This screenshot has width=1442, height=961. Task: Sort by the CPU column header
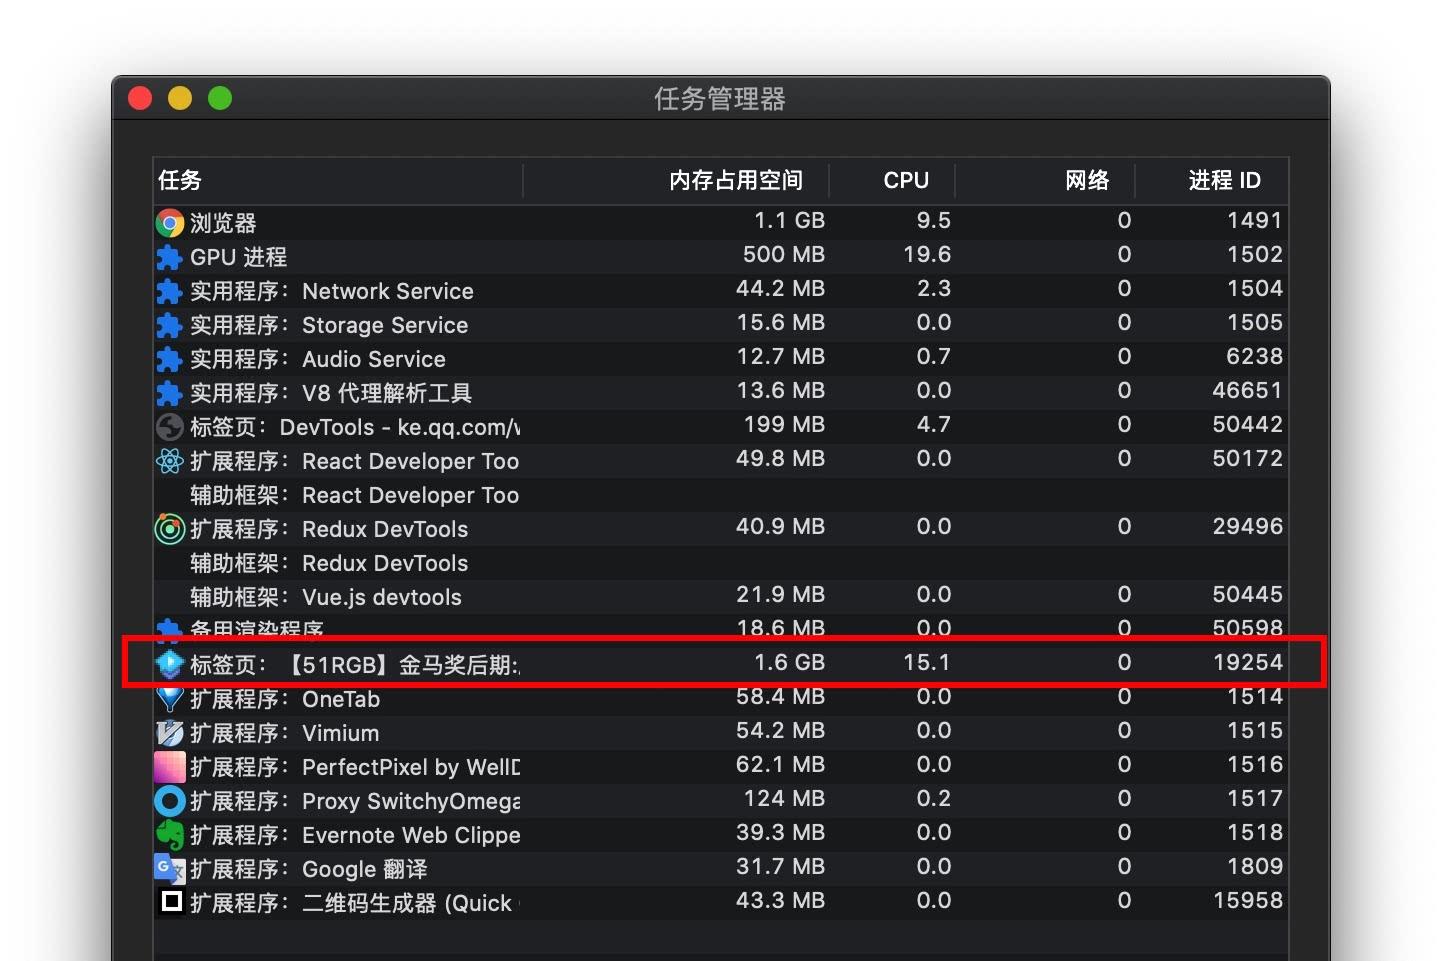tap(905, 180)
